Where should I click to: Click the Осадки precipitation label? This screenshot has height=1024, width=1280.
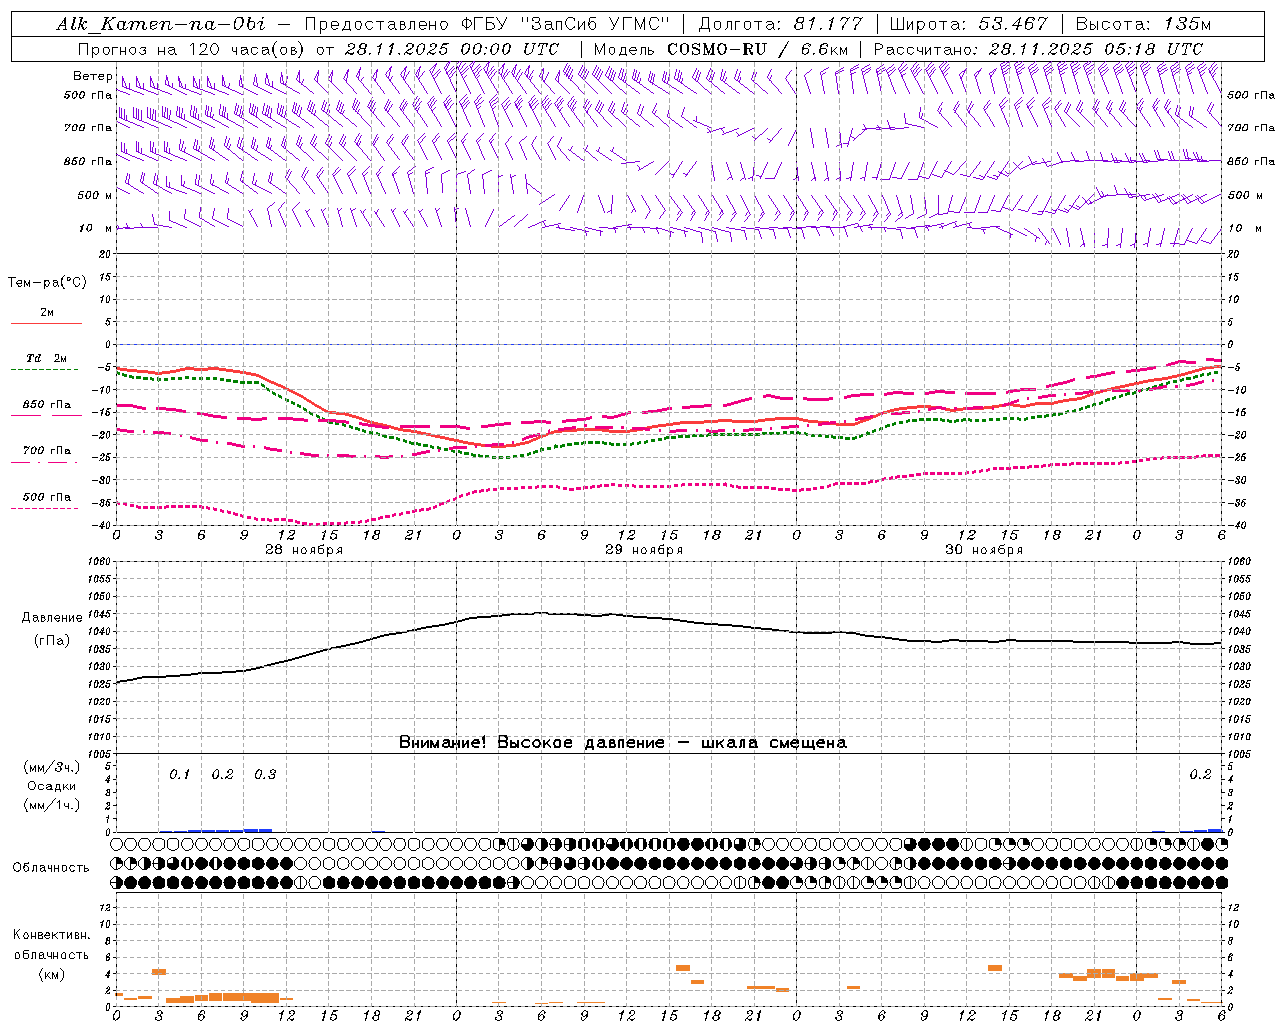pyautogui.click(x=52, y=786)
